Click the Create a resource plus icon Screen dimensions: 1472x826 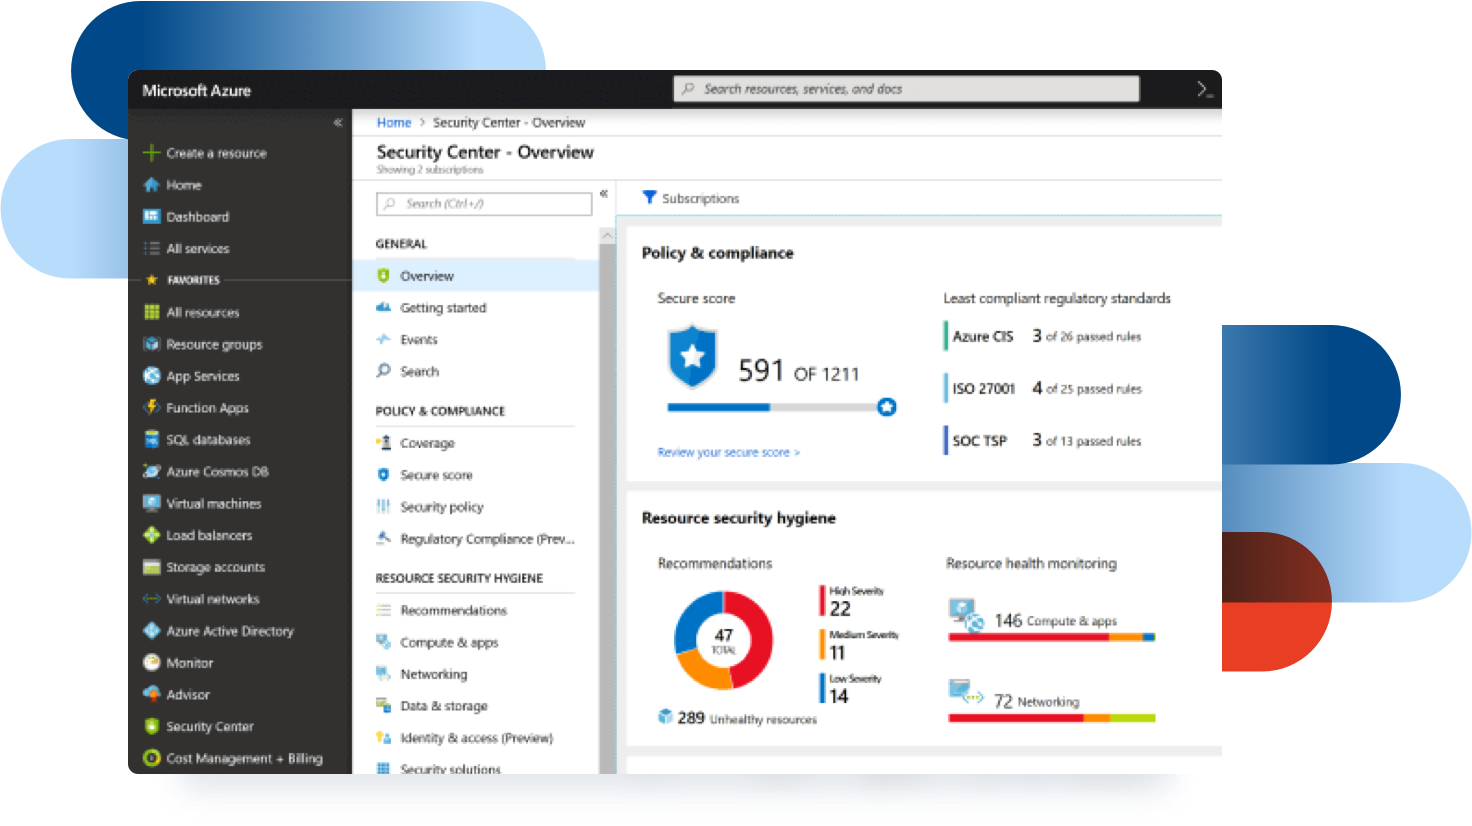pos(151,153)
